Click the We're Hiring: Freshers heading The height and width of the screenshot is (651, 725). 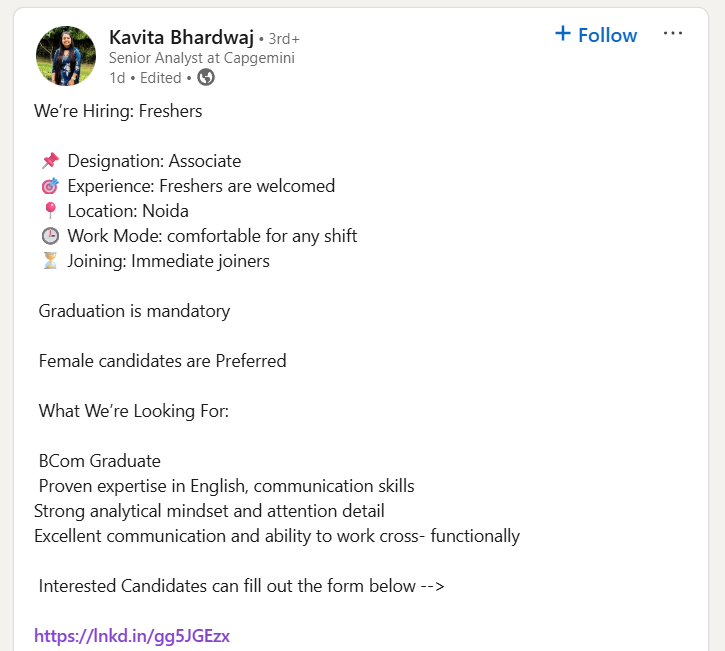[118, 111]
